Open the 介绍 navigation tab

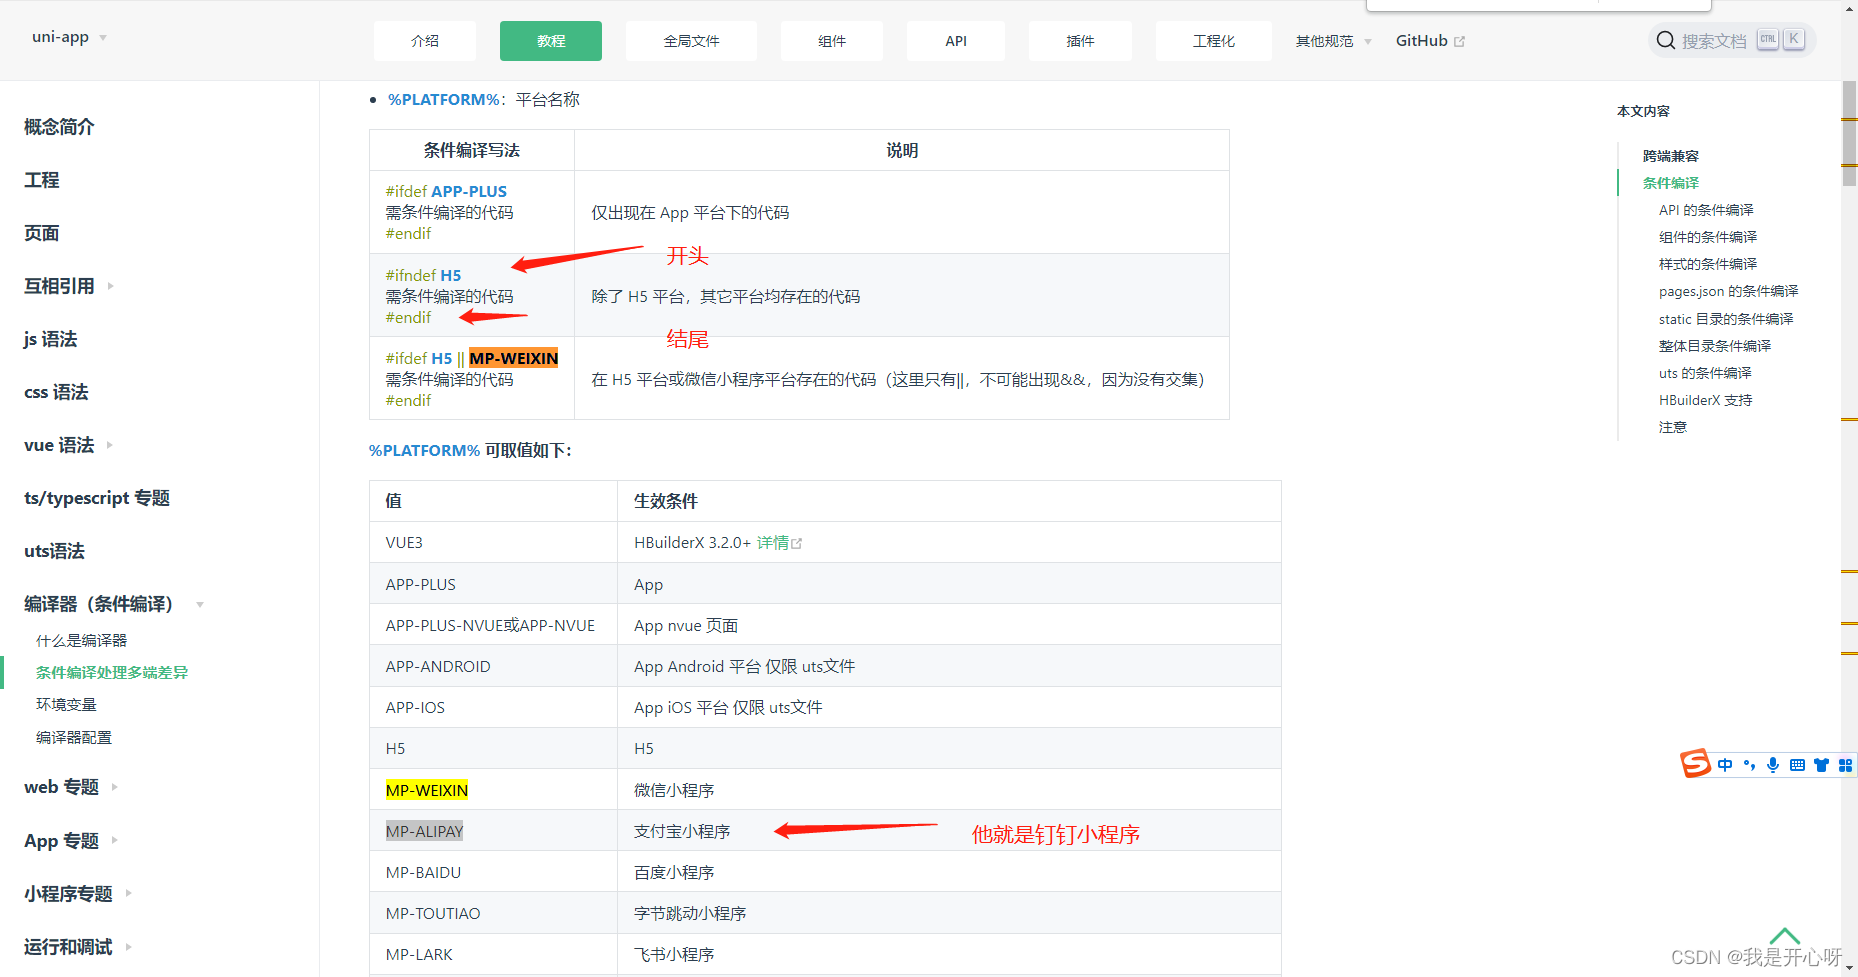tap(425, 41)
